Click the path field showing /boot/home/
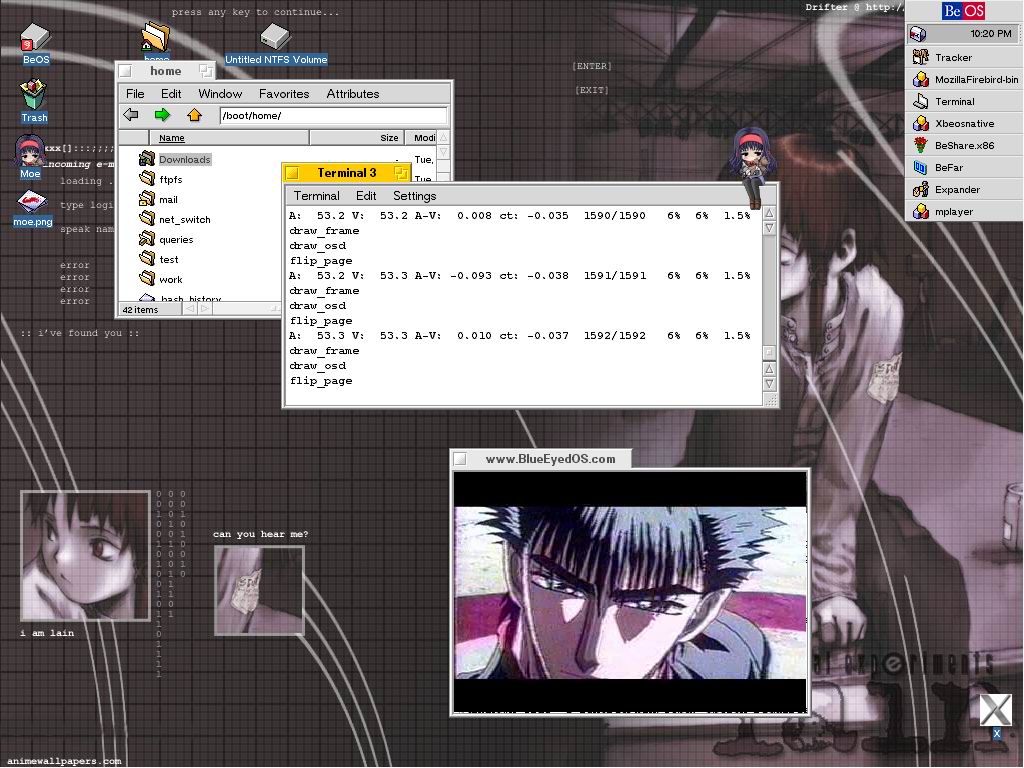Screen dimensions: 1024x768 click(332, 116)
